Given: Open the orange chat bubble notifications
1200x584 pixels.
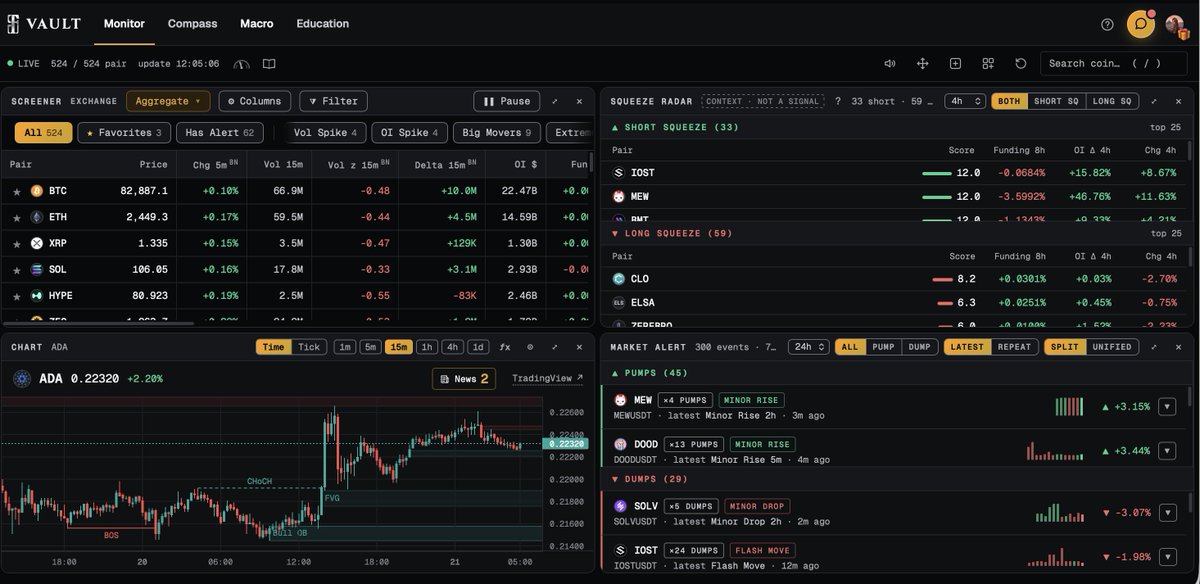Looking at the screenshot, I should point(1140,24).
